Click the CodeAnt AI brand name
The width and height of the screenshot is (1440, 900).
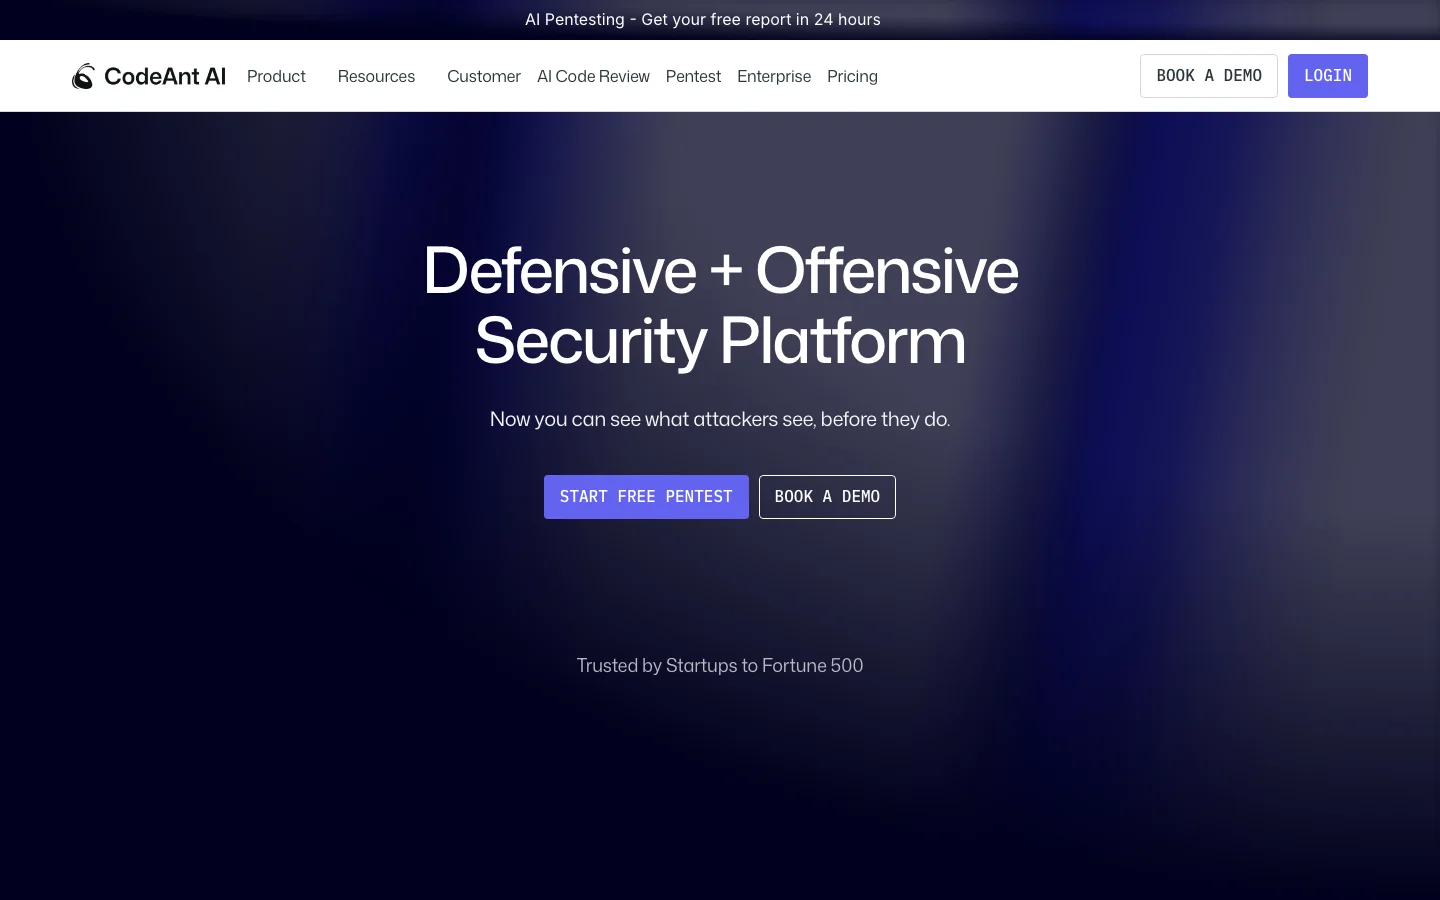coord(165,76)
